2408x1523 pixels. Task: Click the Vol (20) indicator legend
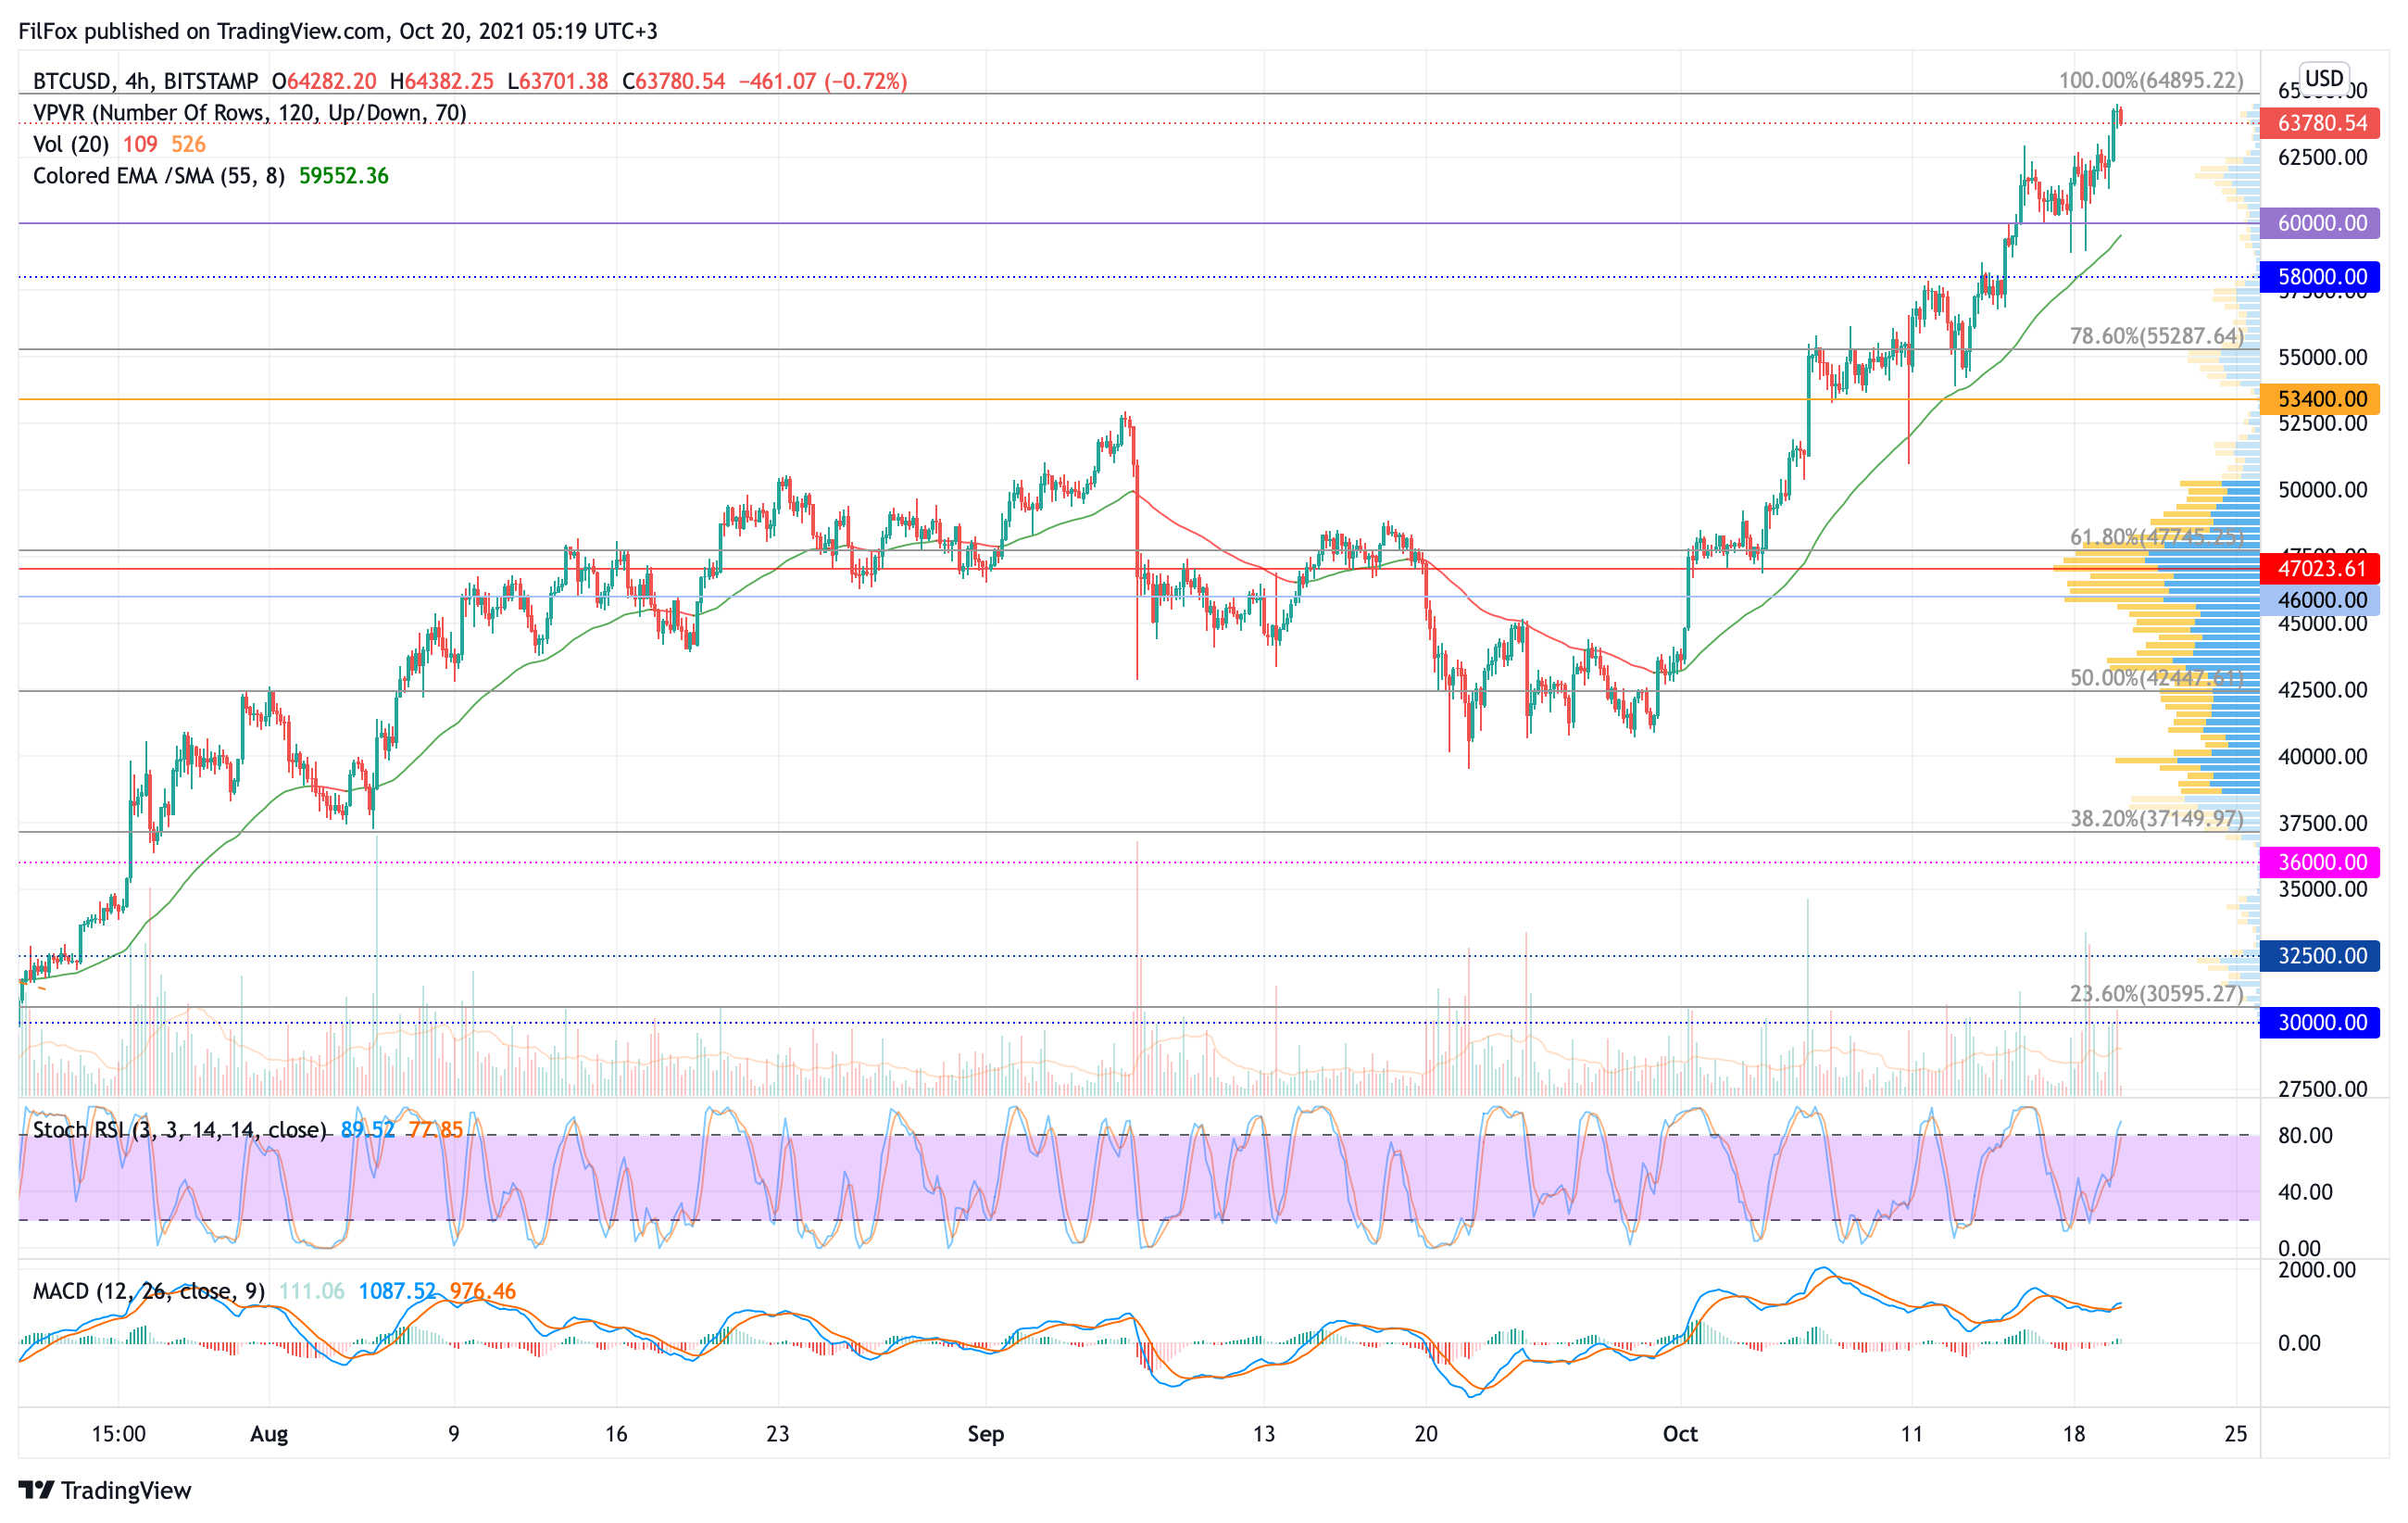point(71,144)
